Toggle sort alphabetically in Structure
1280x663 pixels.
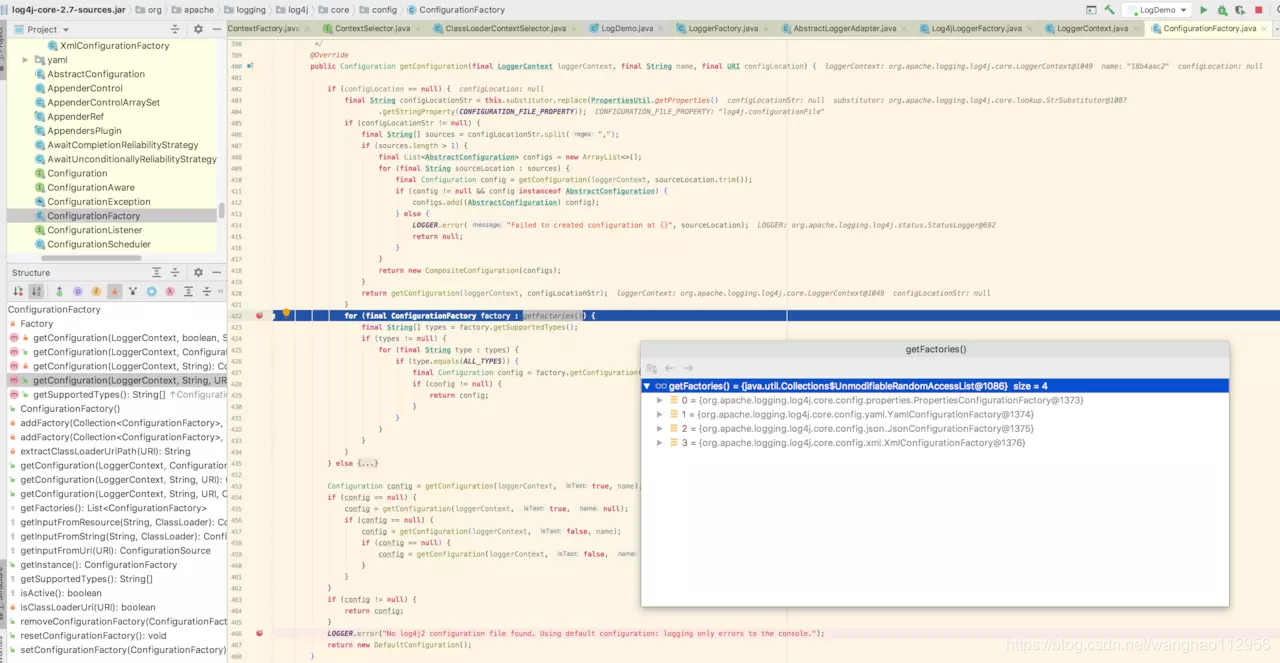(36, 291)
